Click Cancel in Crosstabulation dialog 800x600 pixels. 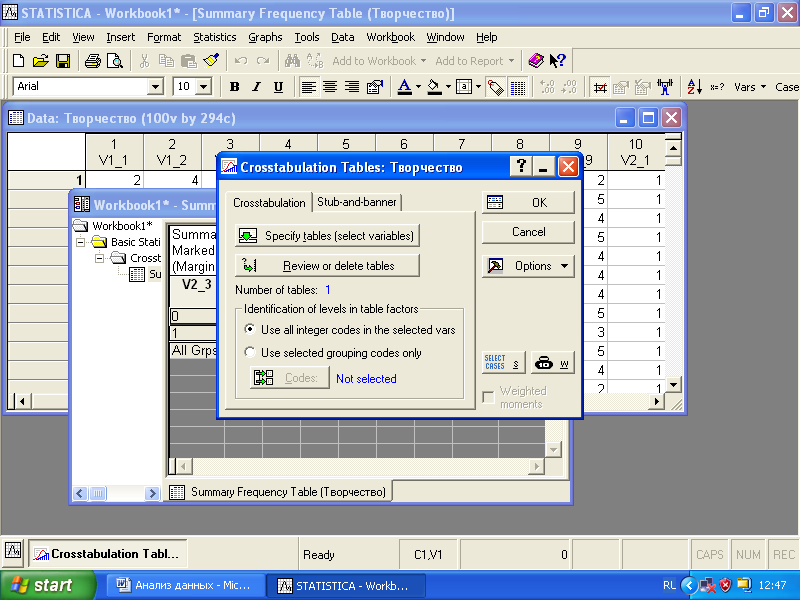(x=528, y=232)
